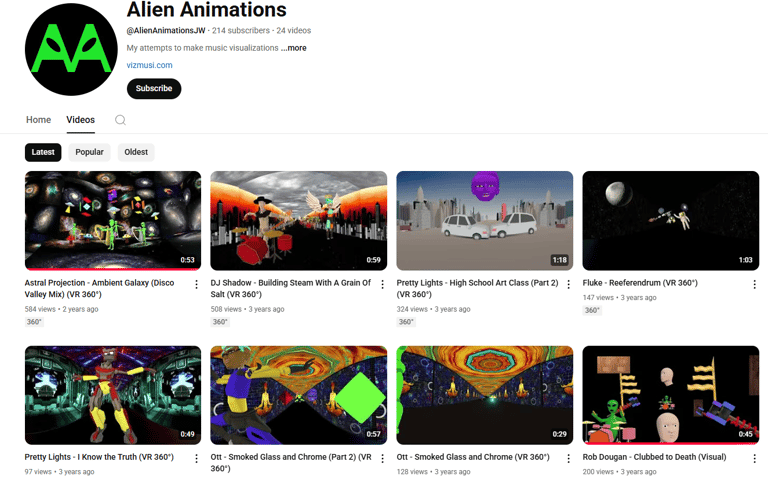The width and height of the screenshot is (768, 478).
Task: Click the 360° badge under Fluke Reeferendrum
Action: tap(592, 310)
